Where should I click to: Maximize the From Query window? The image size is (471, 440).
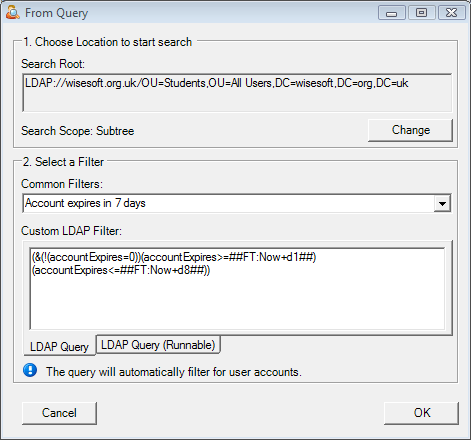coord(422,13)
